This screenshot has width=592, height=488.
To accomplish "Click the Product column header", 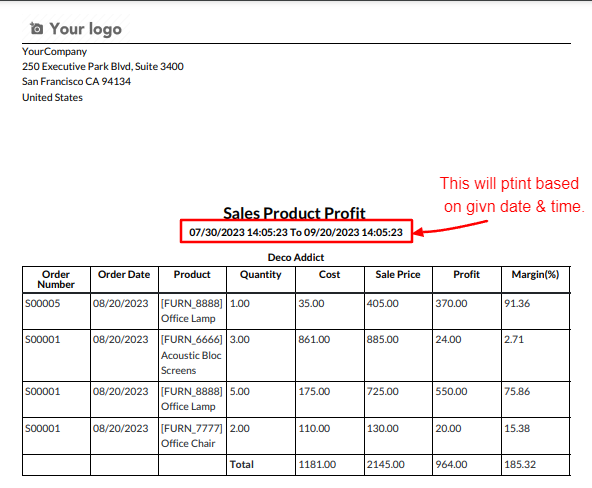I will (x=192, y=274).
